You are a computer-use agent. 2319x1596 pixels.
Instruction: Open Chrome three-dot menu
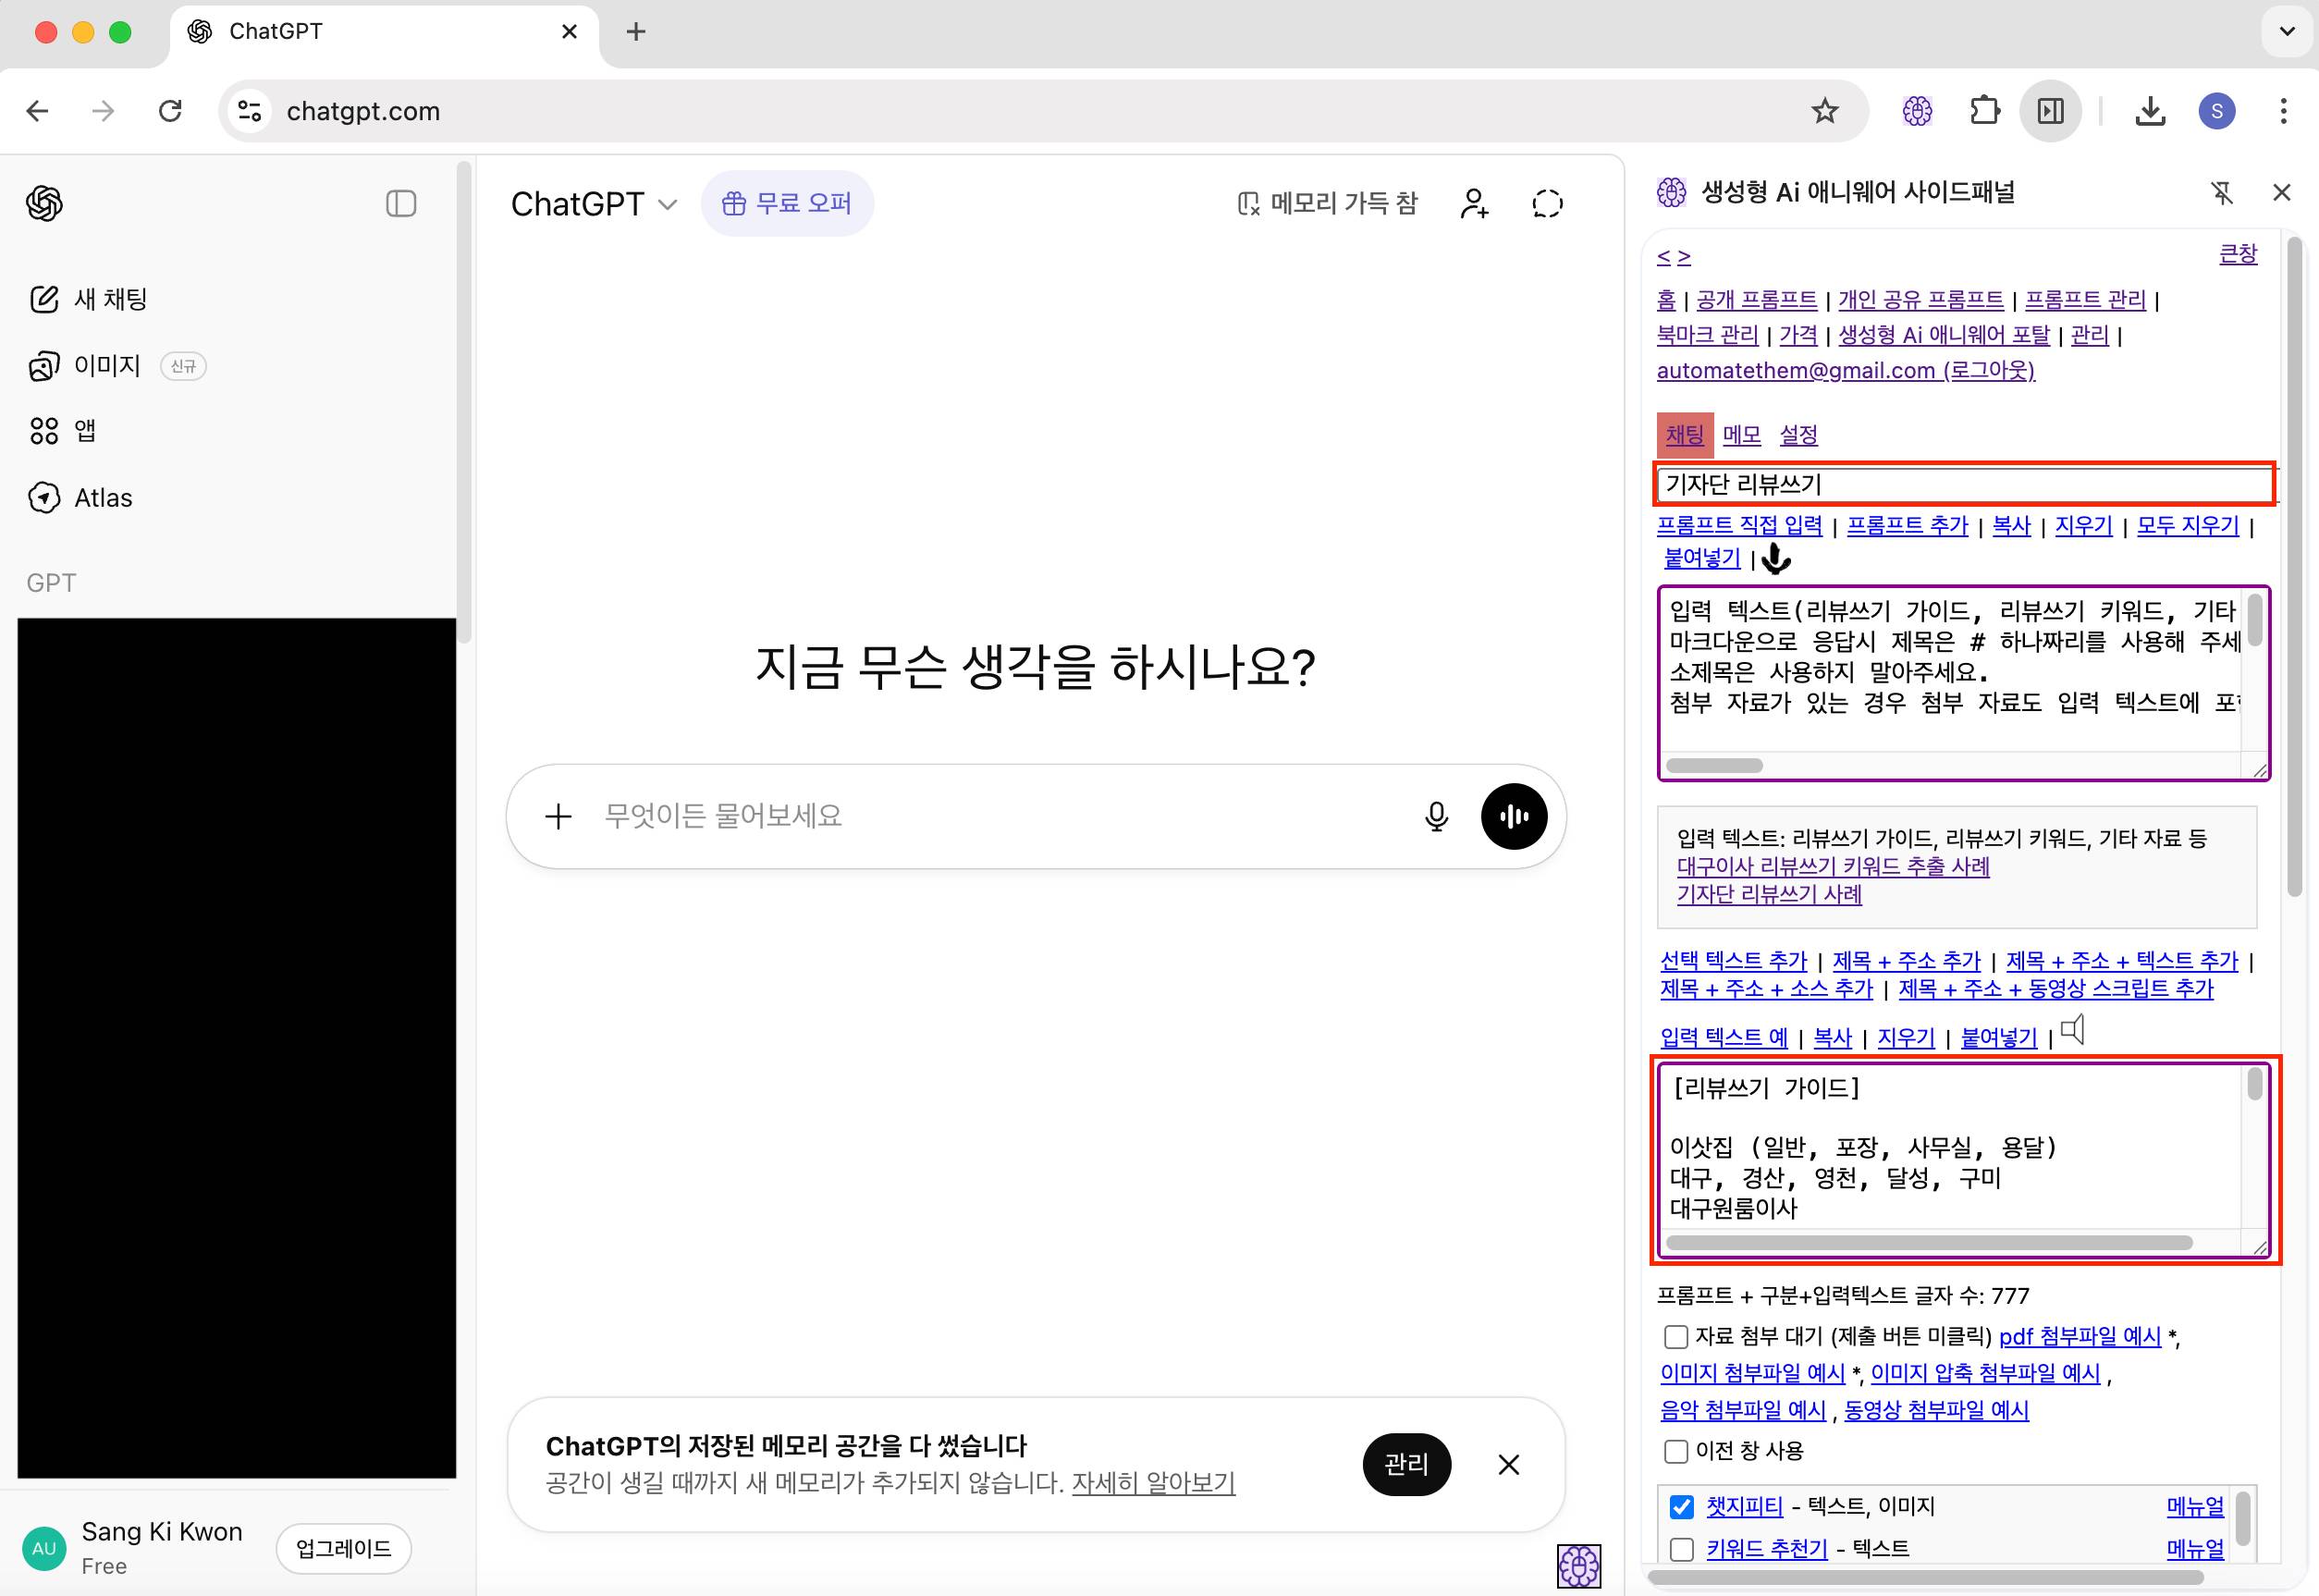click(x=2283, y=111)
